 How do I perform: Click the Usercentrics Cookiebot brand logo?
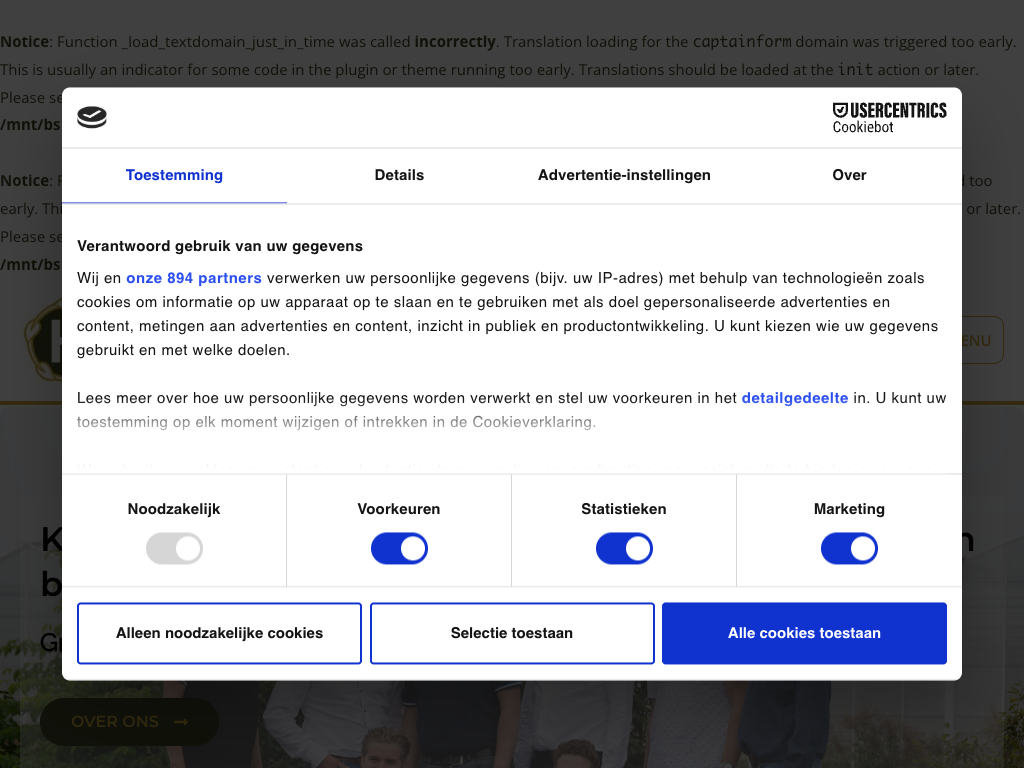click(889, 117)
